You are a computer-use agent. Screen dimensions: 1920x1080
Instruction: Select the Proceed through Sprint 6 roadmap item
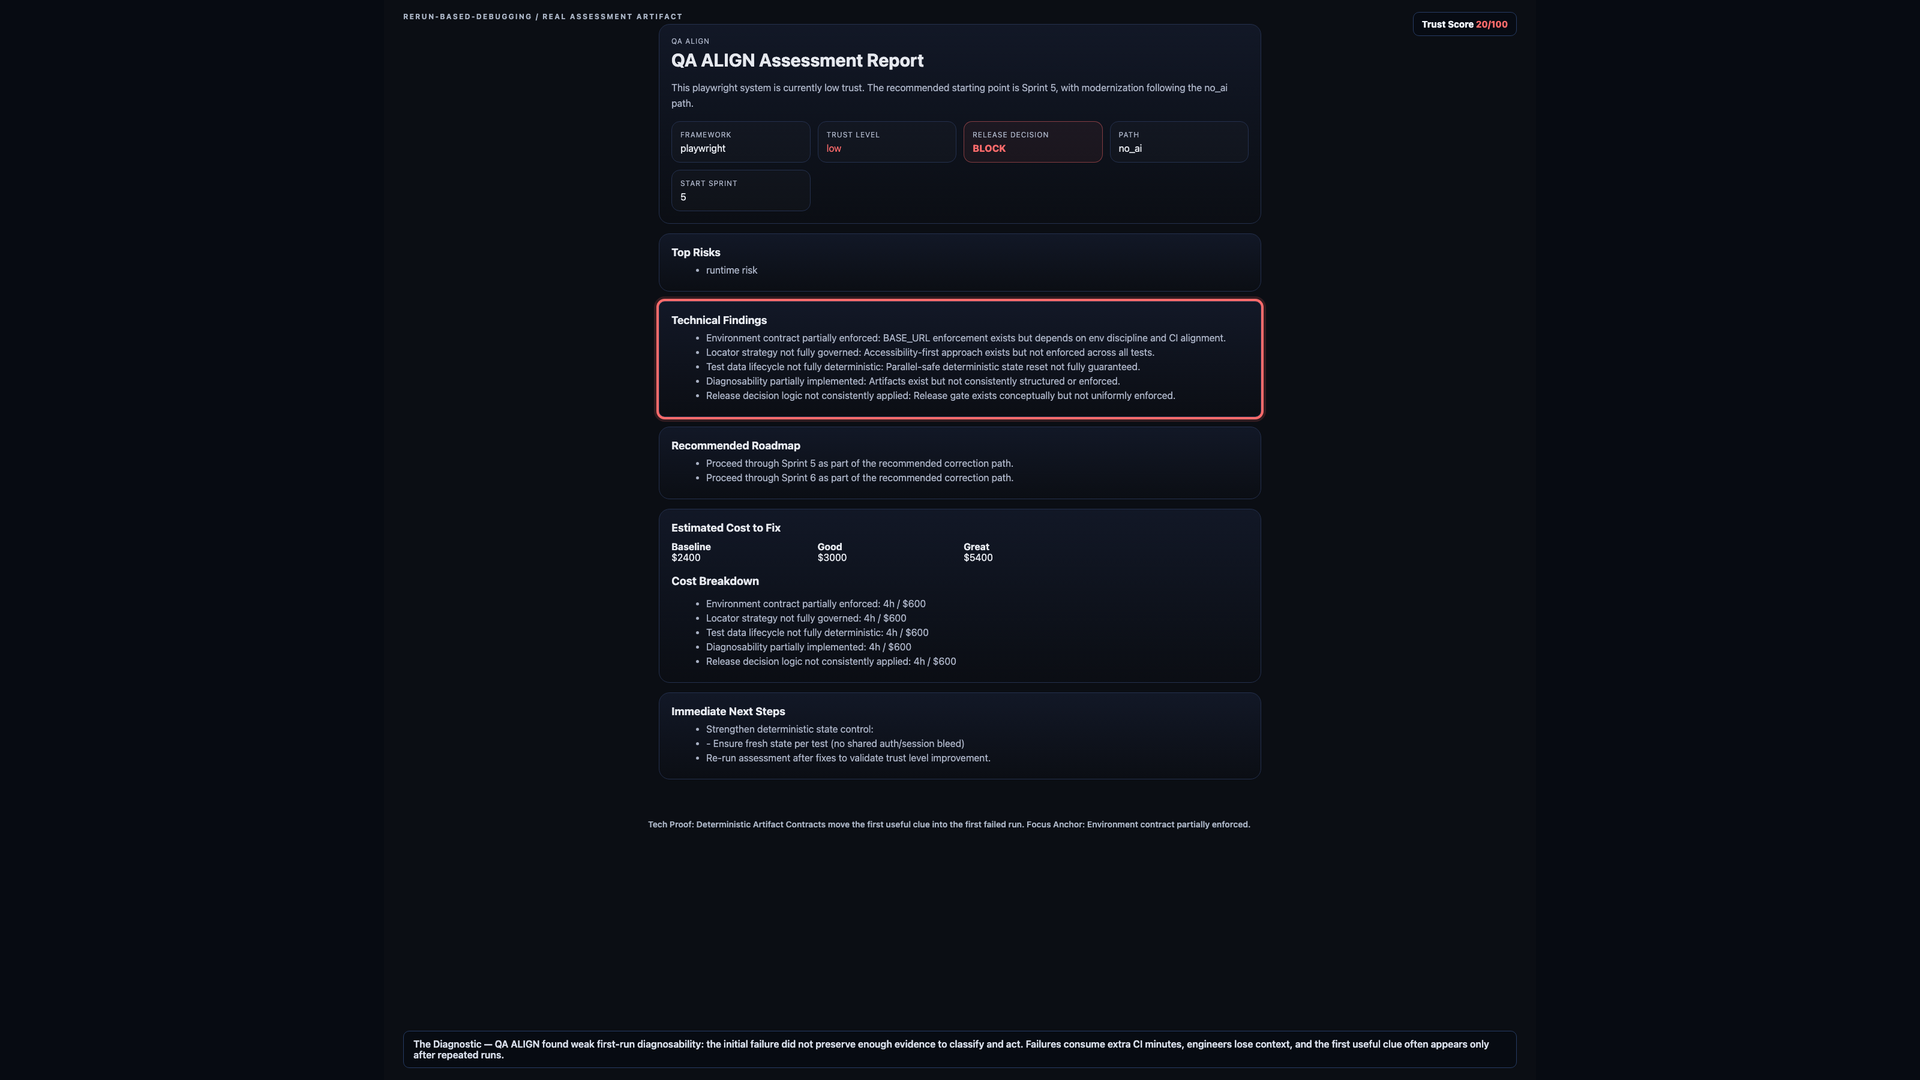(x=859, y=478)
